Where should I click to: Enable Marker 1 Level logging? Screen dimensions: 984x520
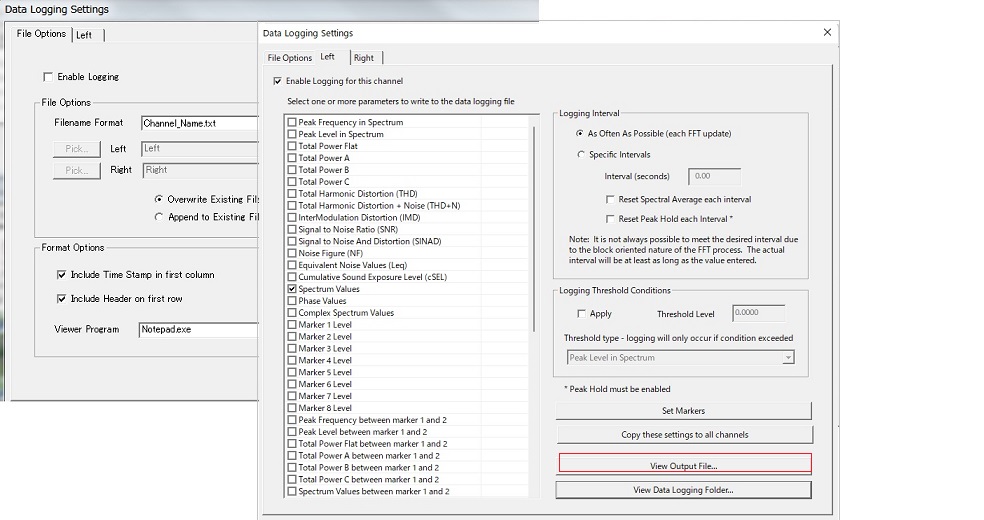pyautogui.click(x=292, y=325)
